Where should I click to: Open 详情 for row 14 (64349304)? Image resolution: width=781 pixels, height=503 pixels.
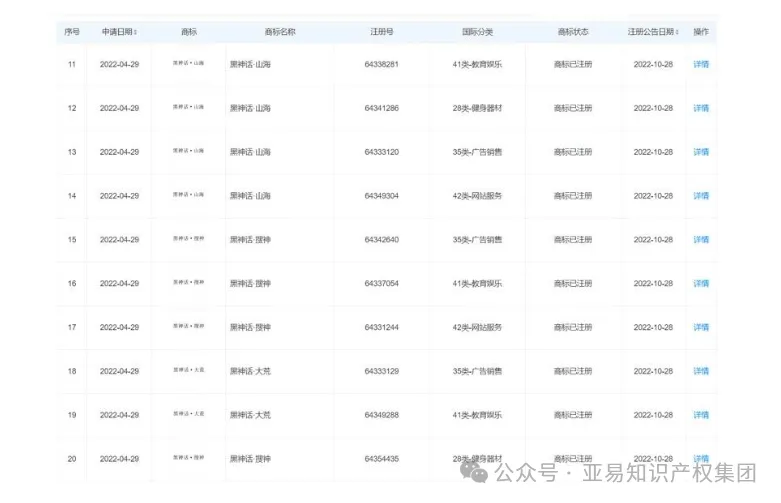coord(701,196)
